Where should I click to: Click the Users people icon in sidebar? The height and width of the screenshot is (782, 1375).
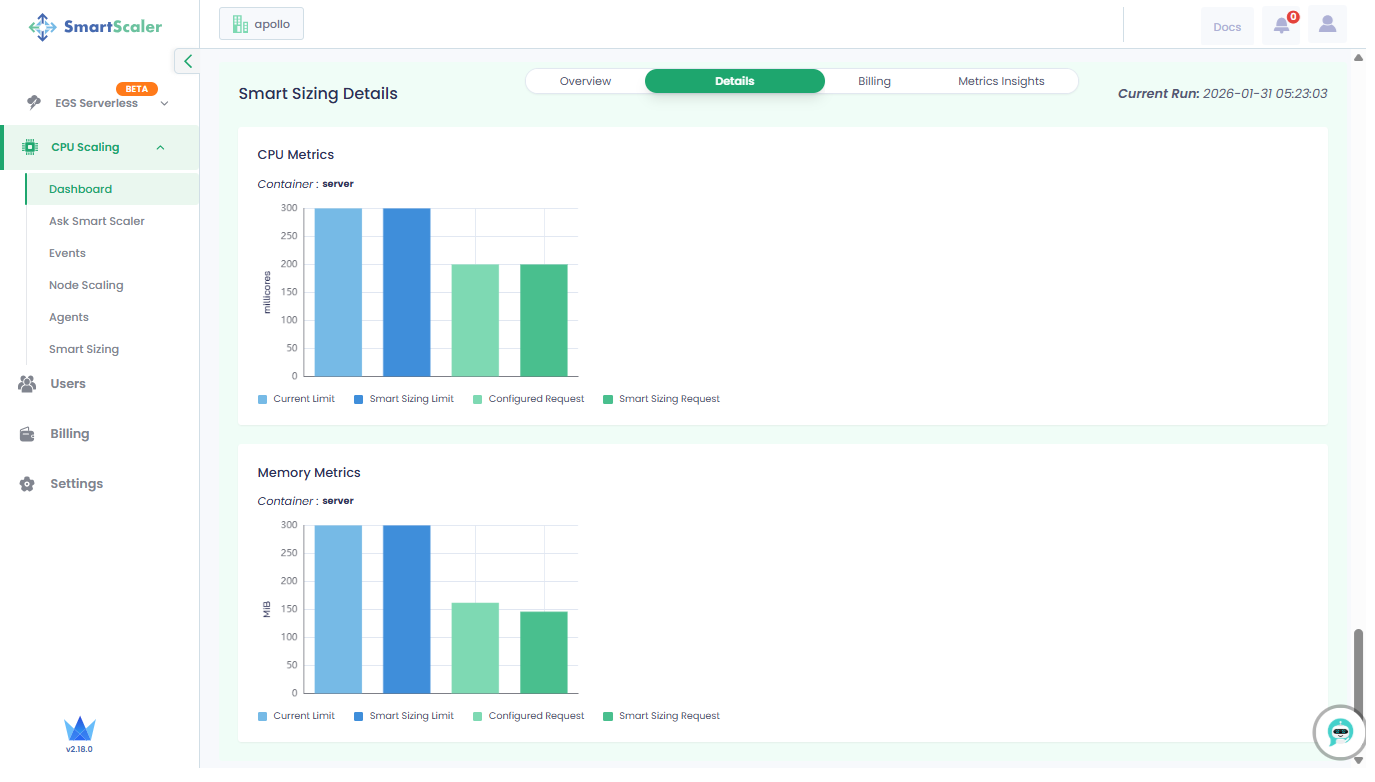tap(28, 384)
